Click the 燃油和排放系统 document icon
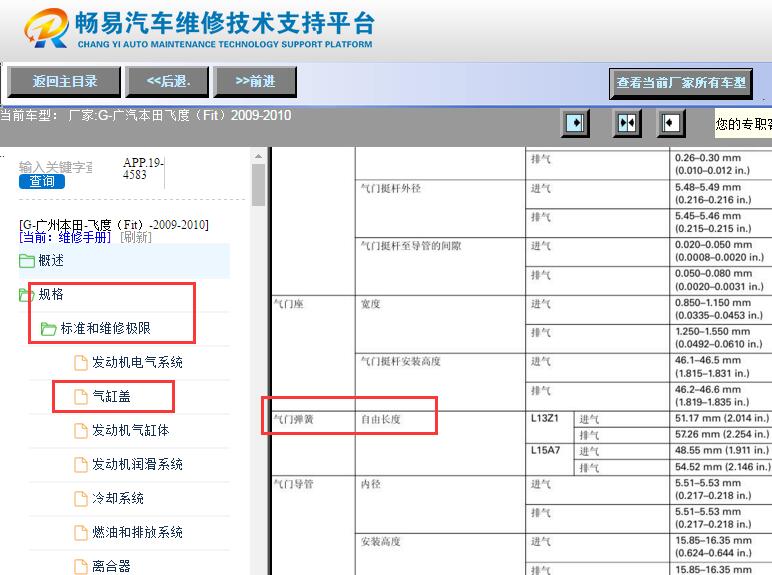 pos(81,533)
